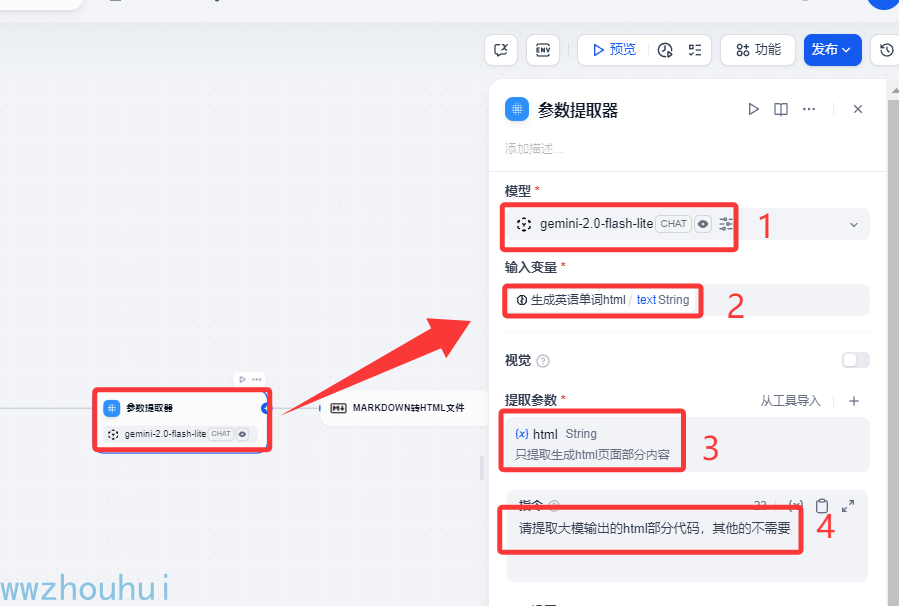Open the variable inspect icon left of ENV
This screenshot has width=899, height=606.
point(501,50)
